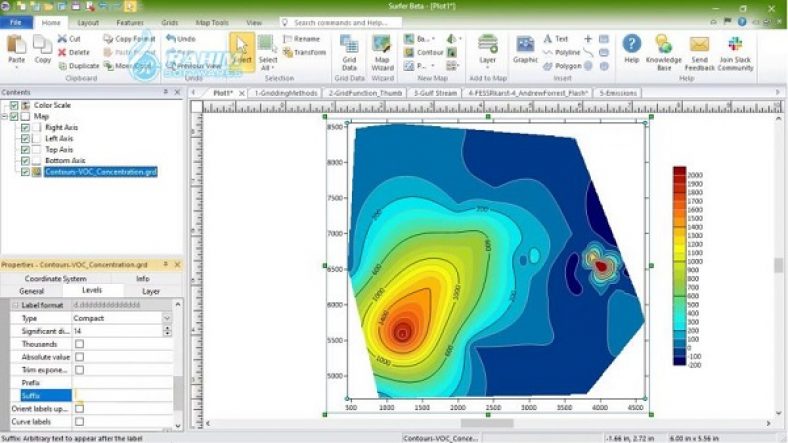Open the File menu
The height and width of the screenshot is (443, 788).
pyautogui.click(x=16, y=23)
